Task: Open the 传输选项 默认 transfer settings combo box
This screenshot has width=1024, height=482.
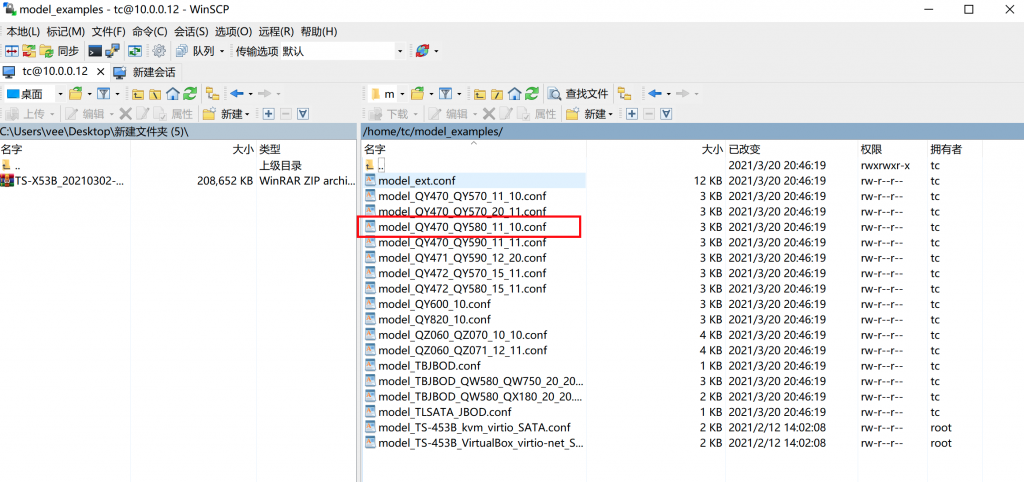Action: point(342,51)
